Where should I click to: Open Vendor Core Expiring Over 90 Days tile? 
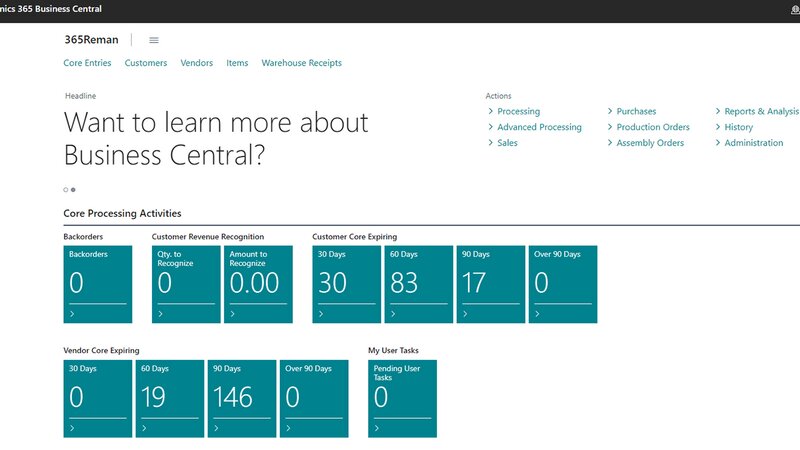[314, 398]
